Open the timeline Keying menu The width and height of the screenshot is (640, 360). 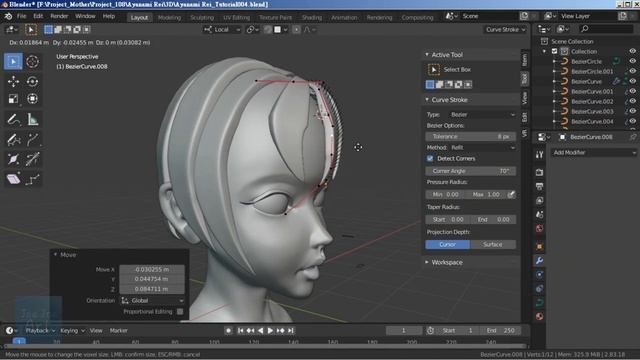point(72,331)
